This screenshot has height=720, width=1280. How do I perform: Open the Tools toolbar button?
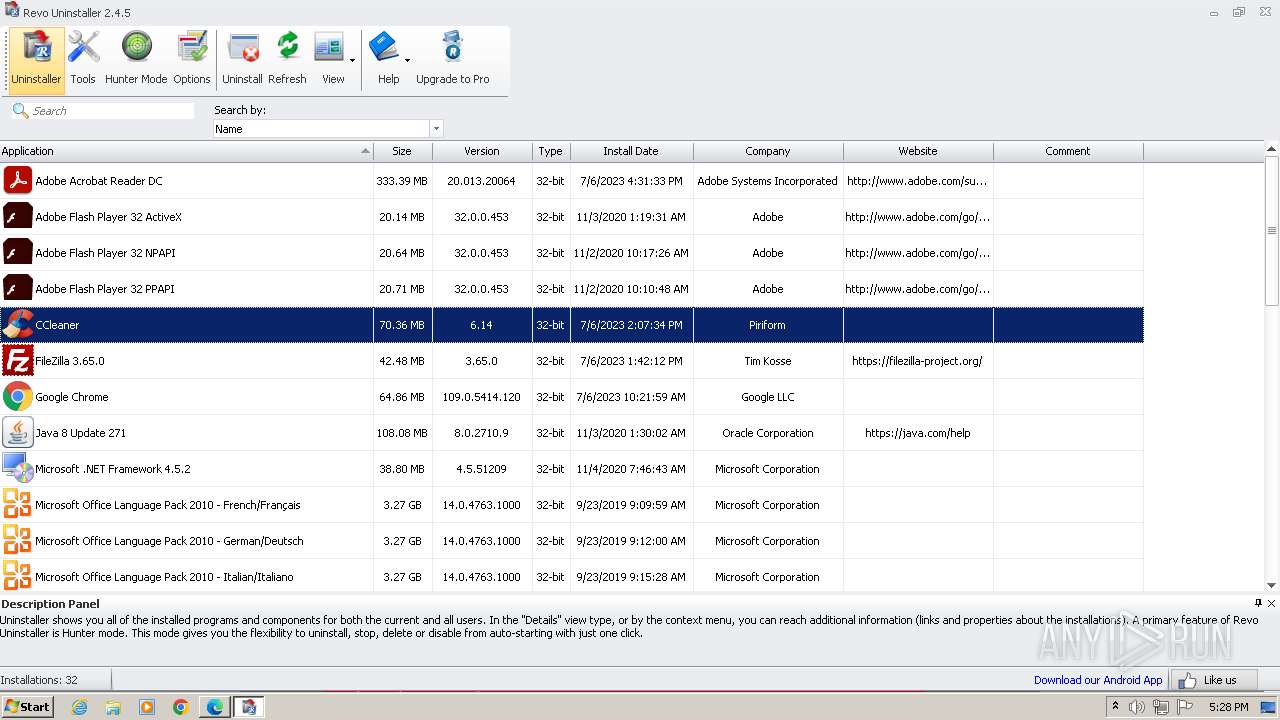click(83, 60)
